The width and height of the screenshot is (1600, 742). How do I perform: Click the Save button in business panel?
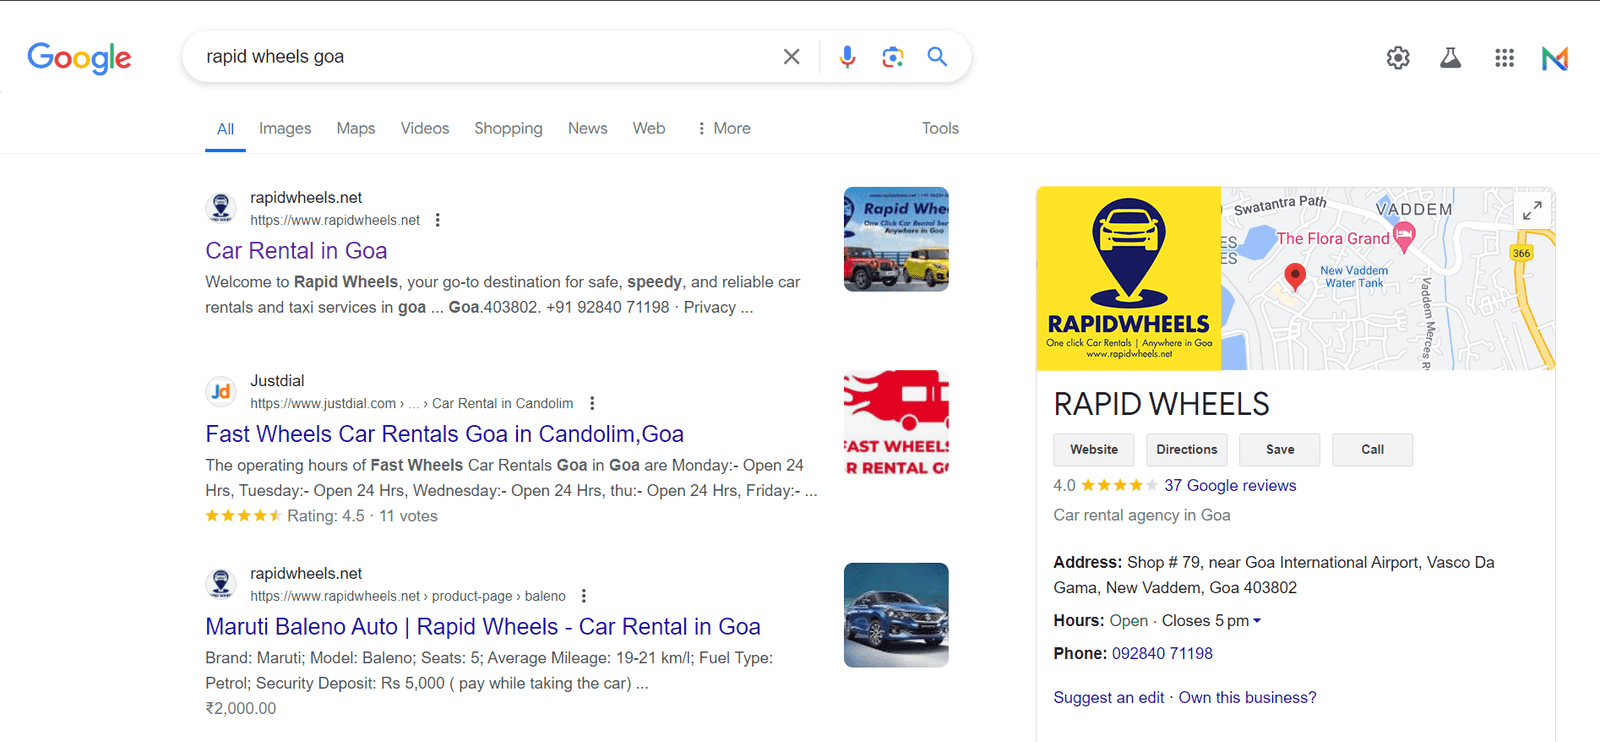coord(1280,450)
